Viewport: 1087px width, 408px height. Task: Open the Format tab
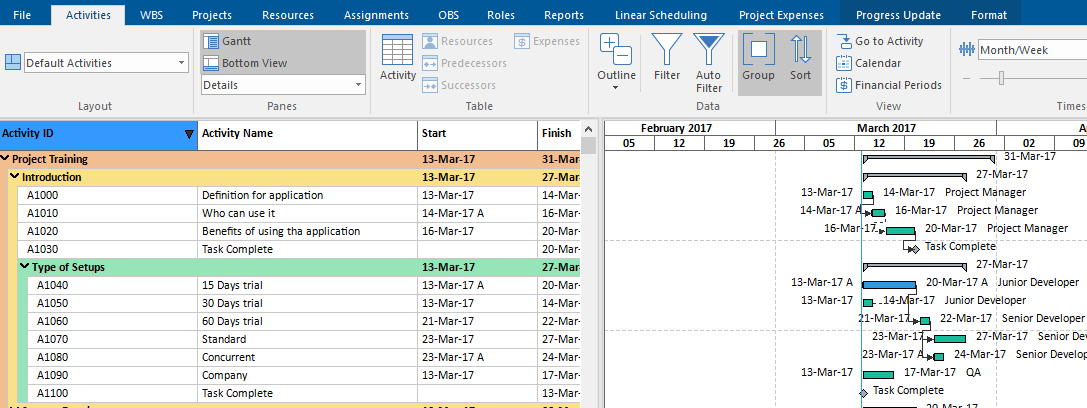click(989, 15)
